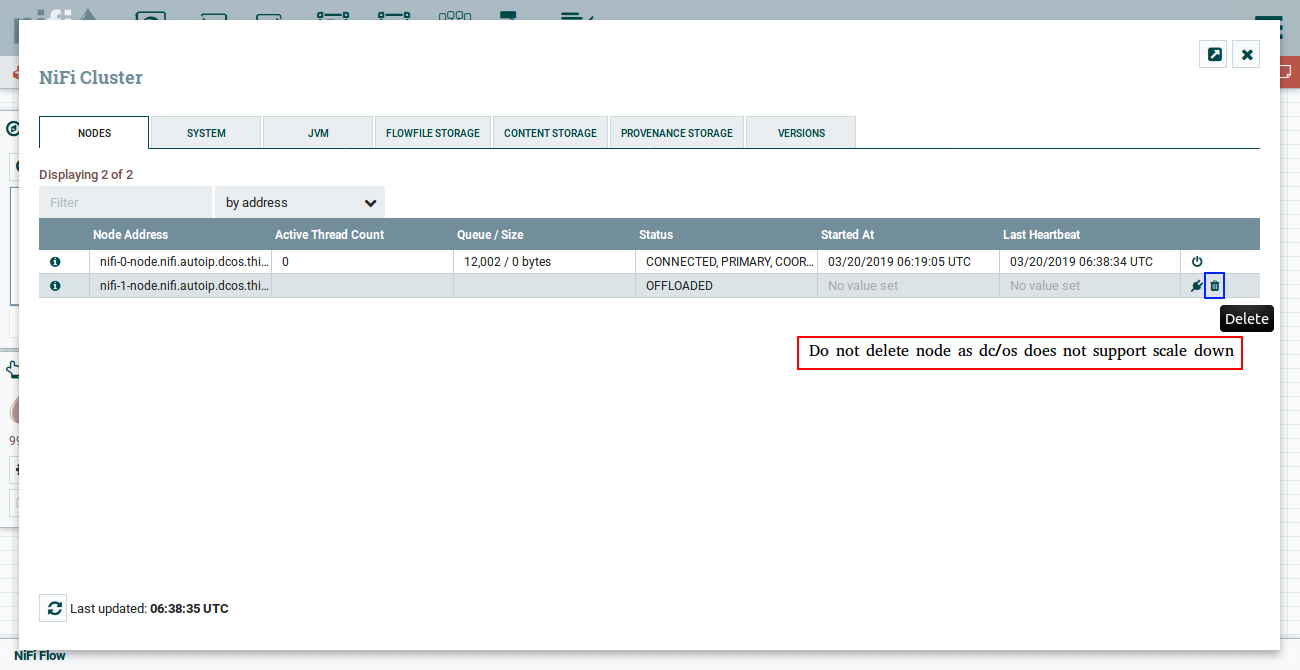1300x670 pixels.
Task: Open the JVM tab
Action: pos(318,133)
